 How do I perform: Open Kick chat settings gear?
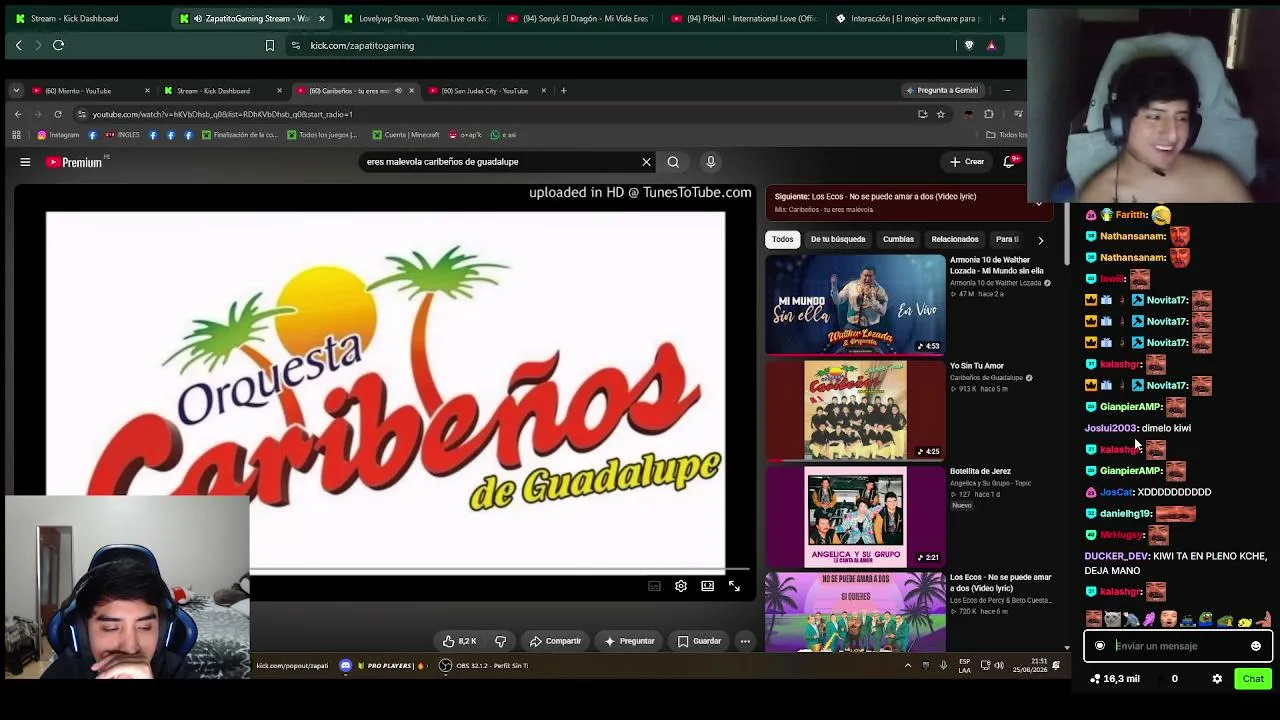point(1217,679)
